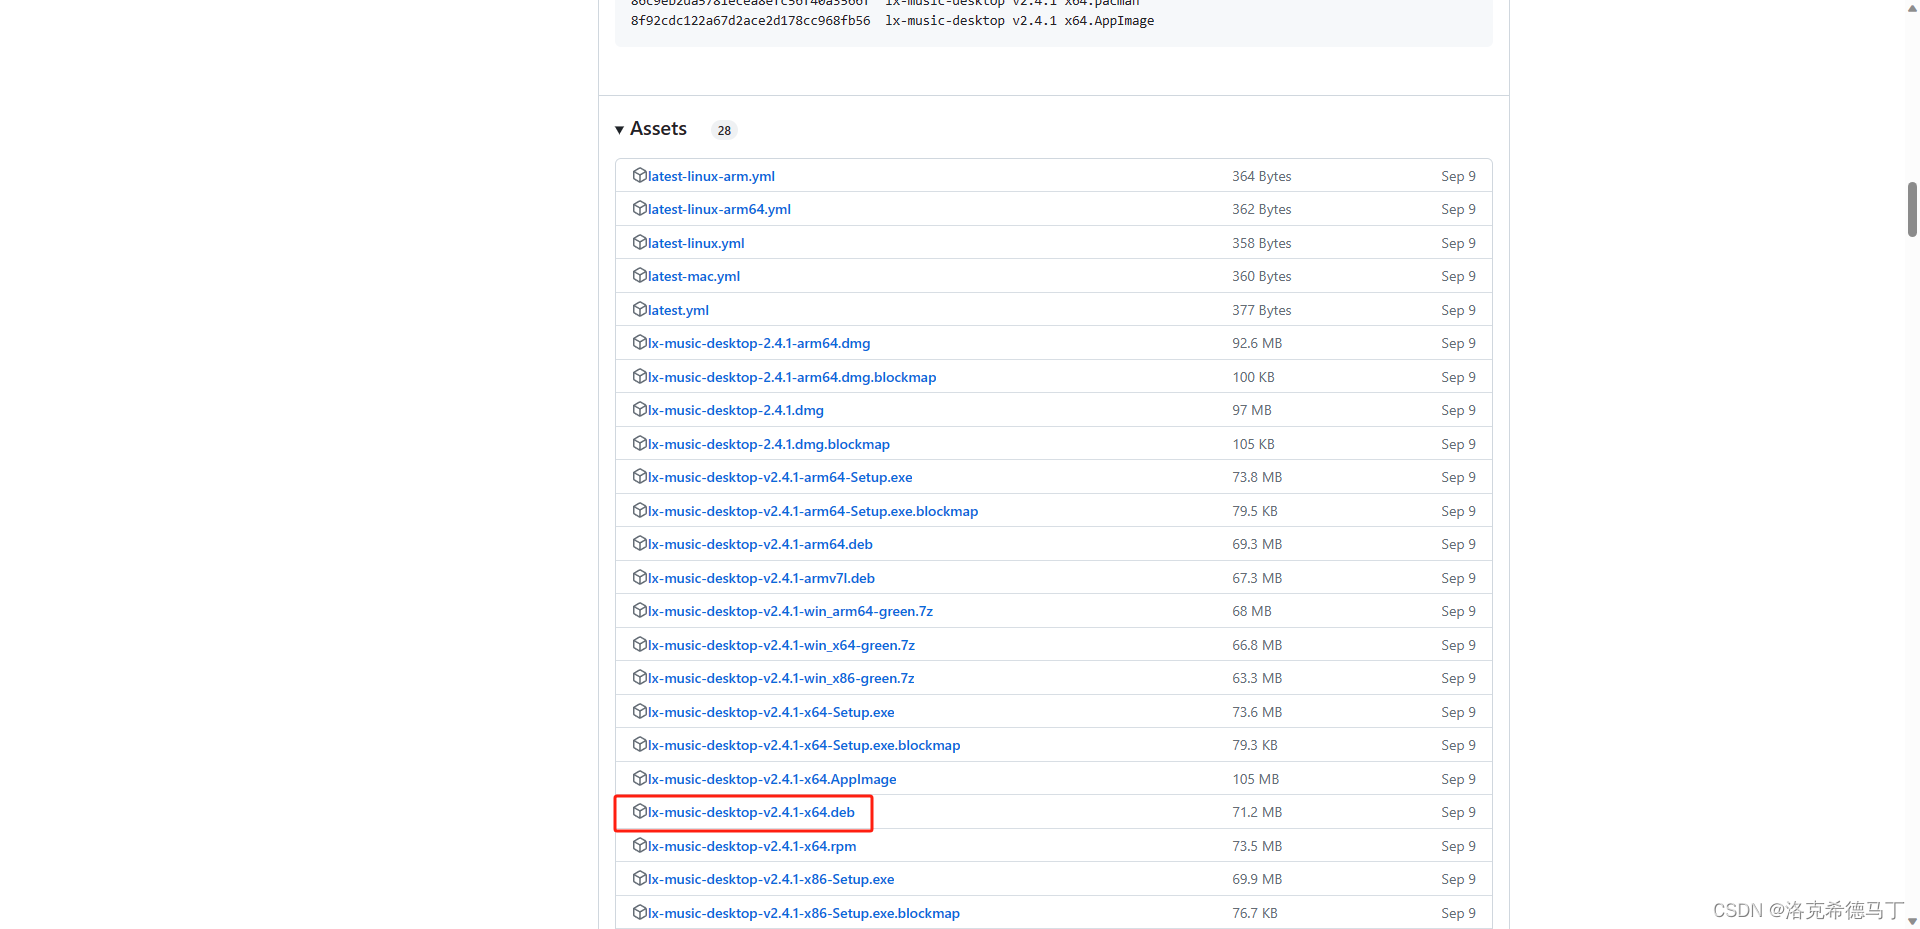Download lx-music-desktop-v2.4.1-arm64.deb
Screen dimensions: 1920x929
[x=760, y=544]
